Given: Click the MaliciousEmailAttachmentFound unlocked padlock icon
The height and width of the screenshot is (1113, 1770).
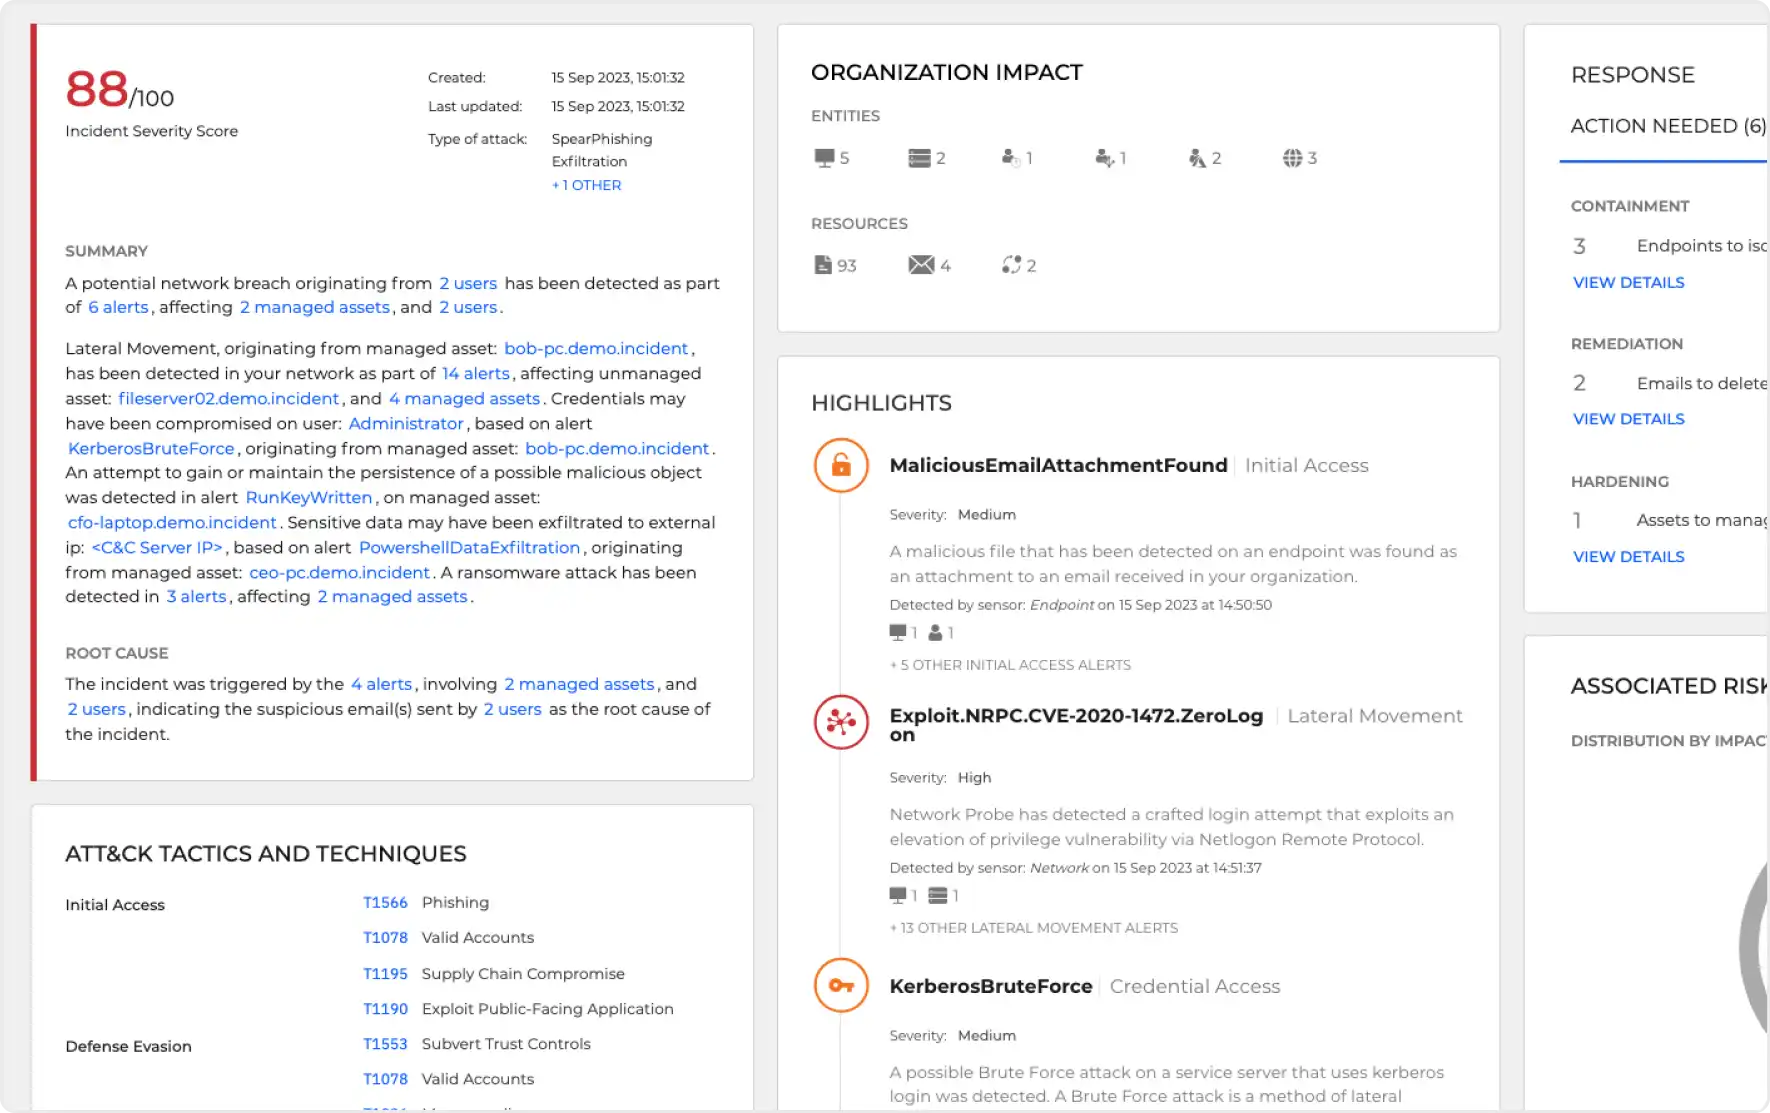Looking at the screenshot, I should pyautogui.click(x=841, y=465).
